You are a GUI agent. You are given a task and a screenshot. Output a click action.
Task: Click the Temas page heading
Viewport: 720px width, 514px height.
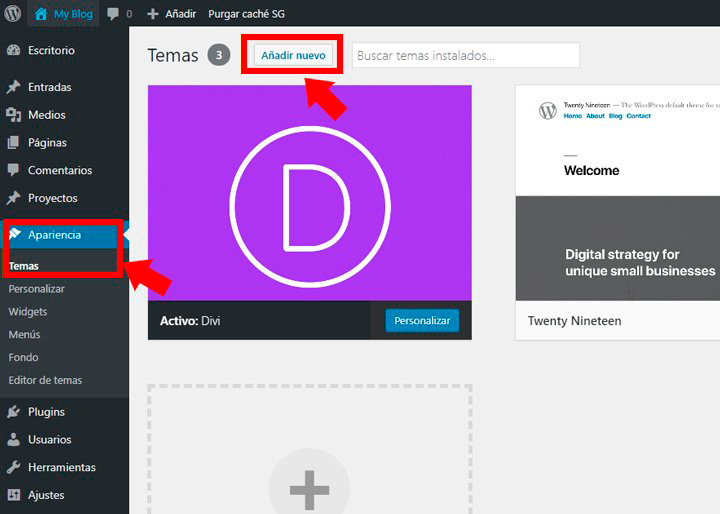[173, 56]
